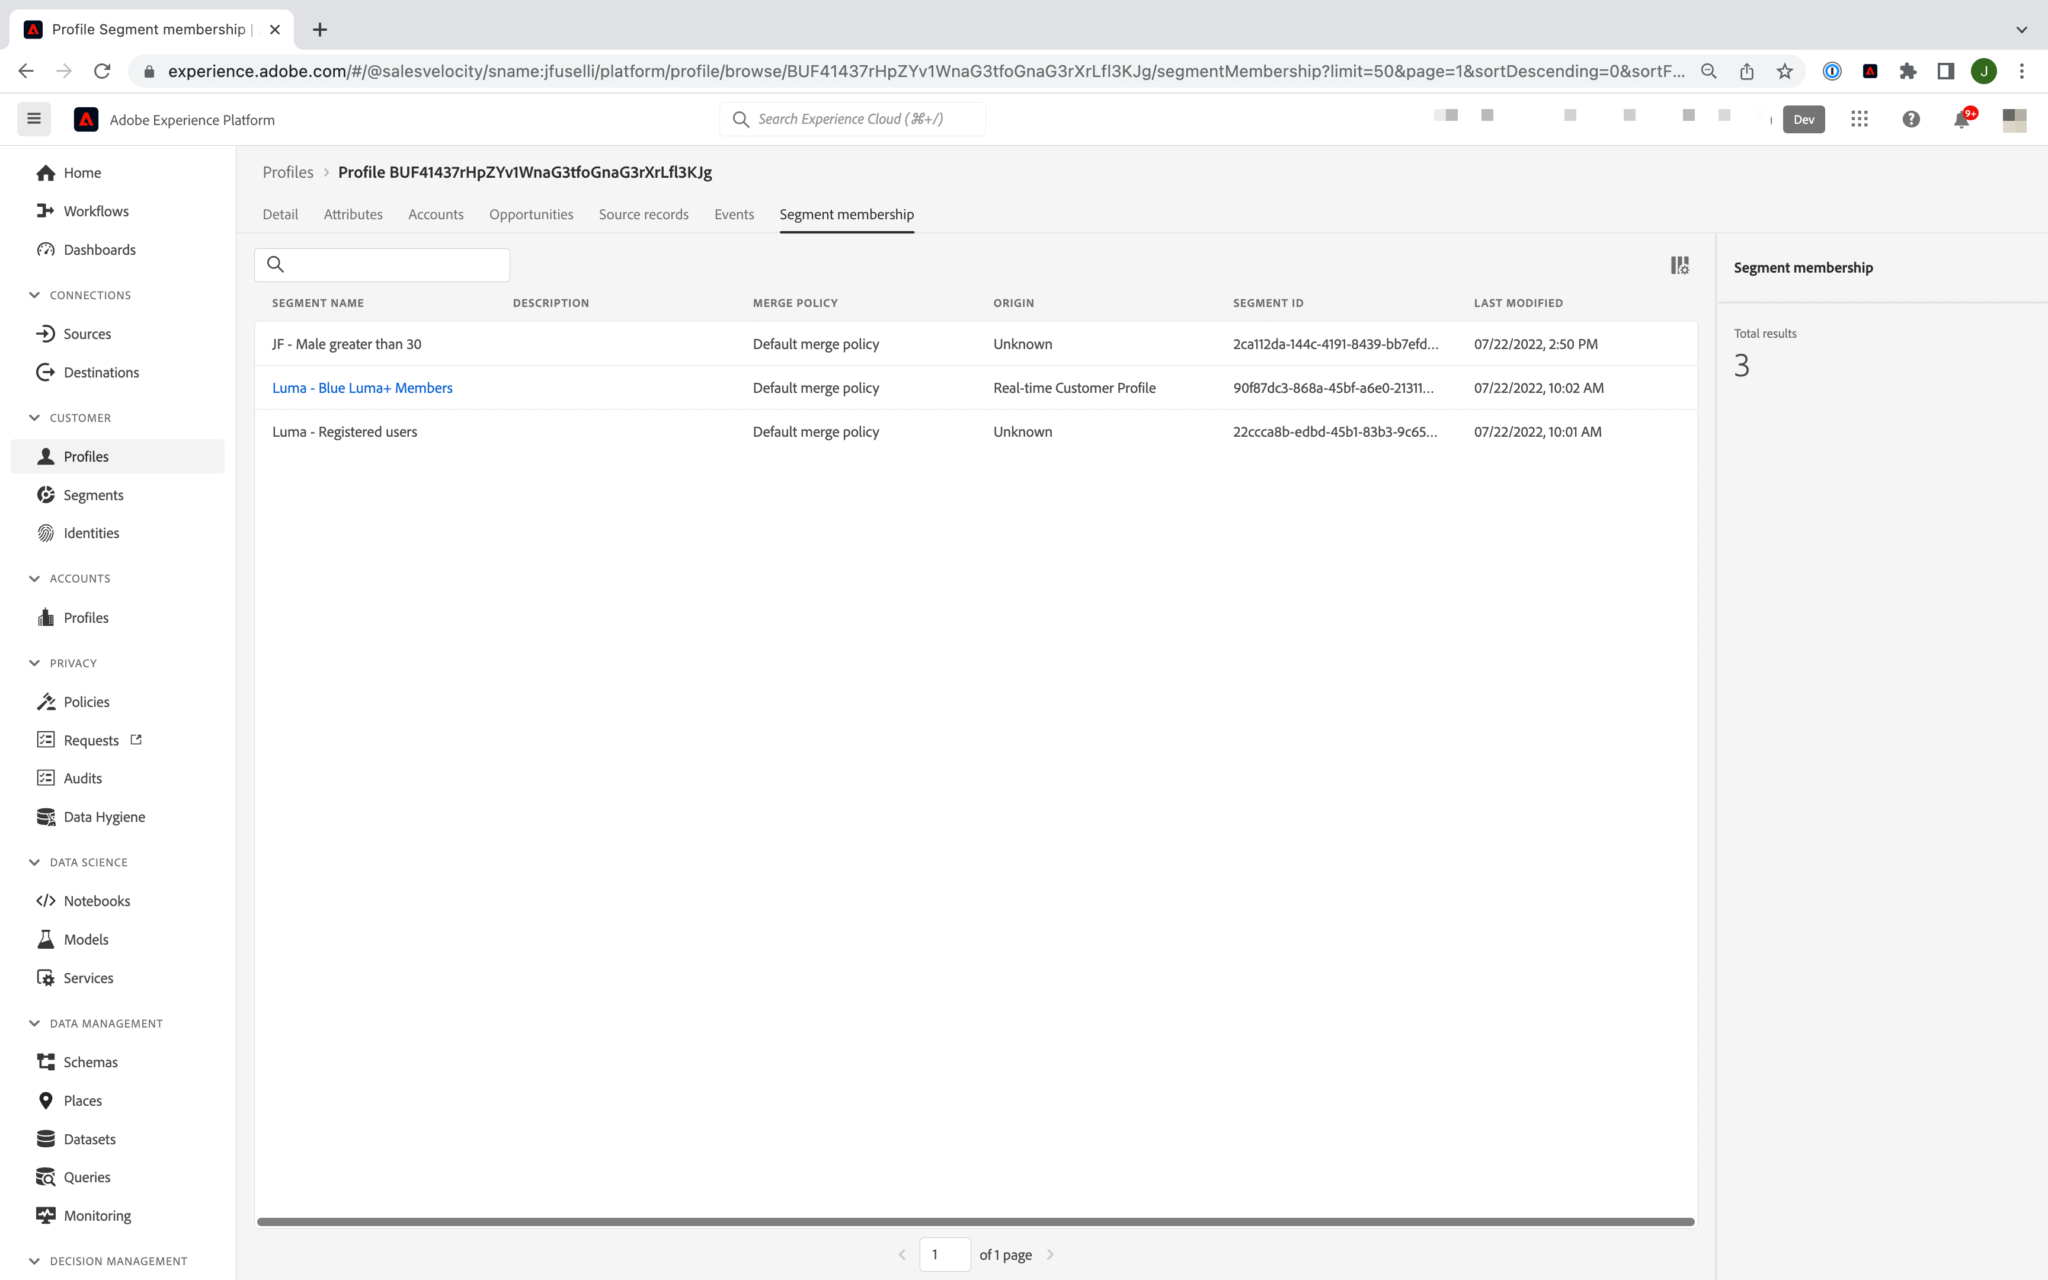The image size is (2048, 1280).
Task: Collapse the PRIVACY section chevron
Action: pos(35,662)
